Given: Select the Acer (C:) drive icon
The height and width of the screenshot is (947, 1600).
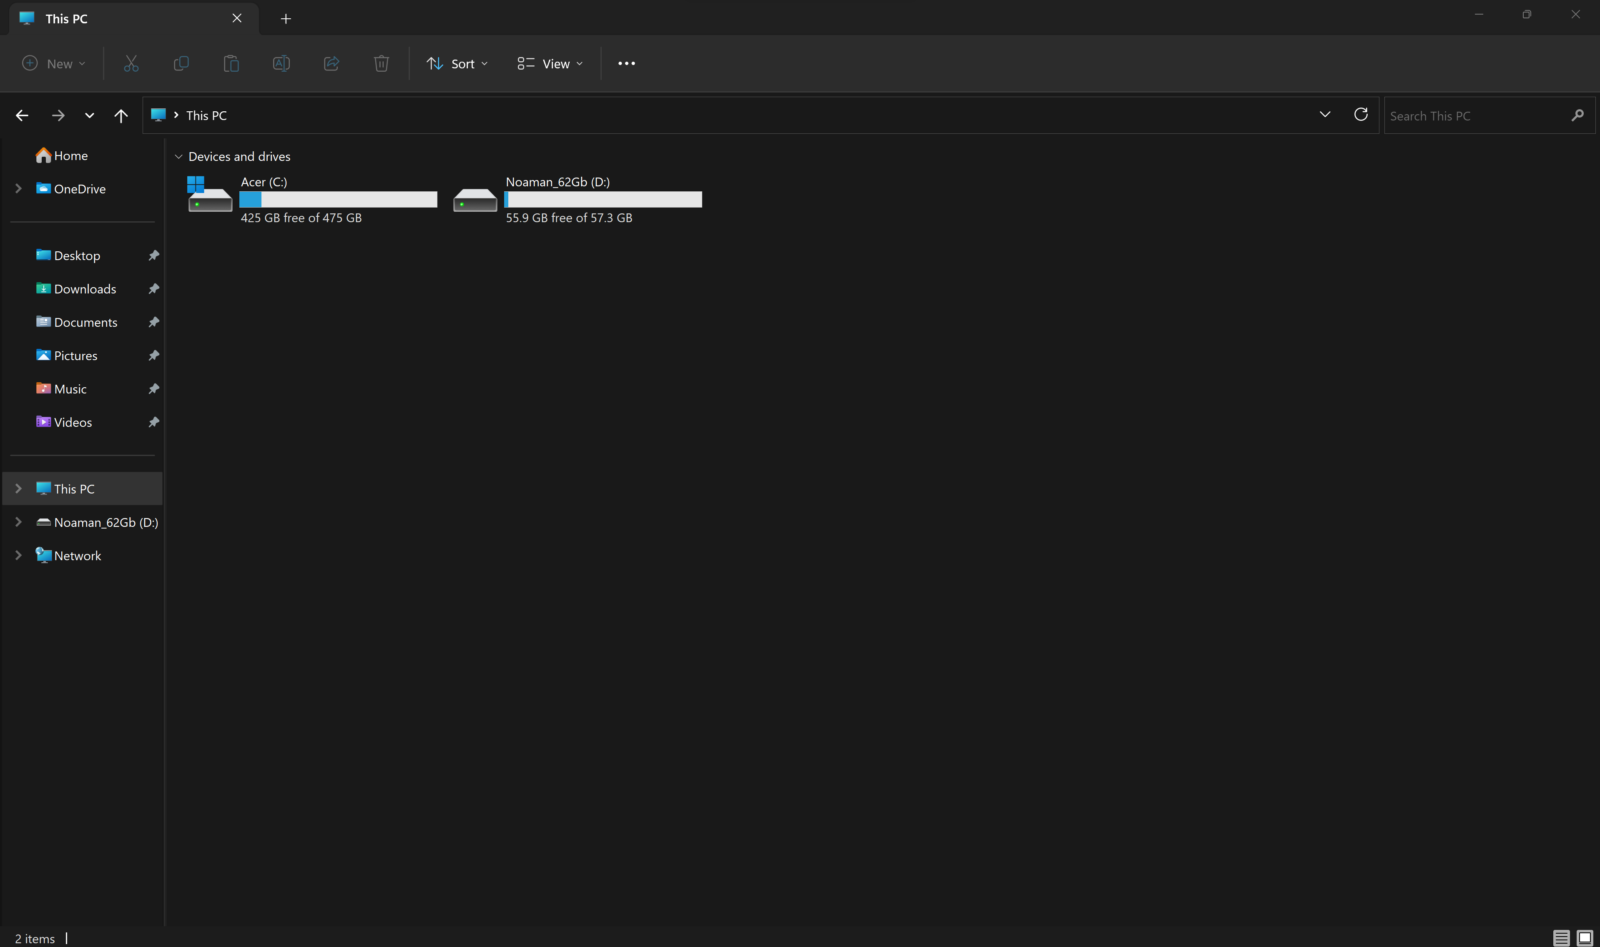Looking at the screenshot, I should [210, 194].
